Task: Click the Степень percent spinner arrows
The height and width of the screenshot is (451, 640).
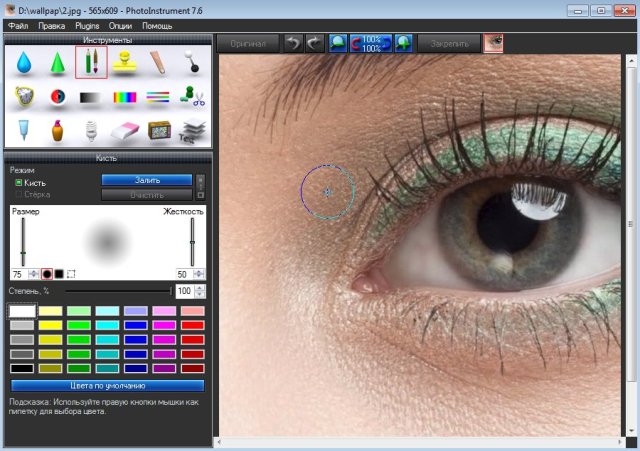Action: click(x=199, y=290)
